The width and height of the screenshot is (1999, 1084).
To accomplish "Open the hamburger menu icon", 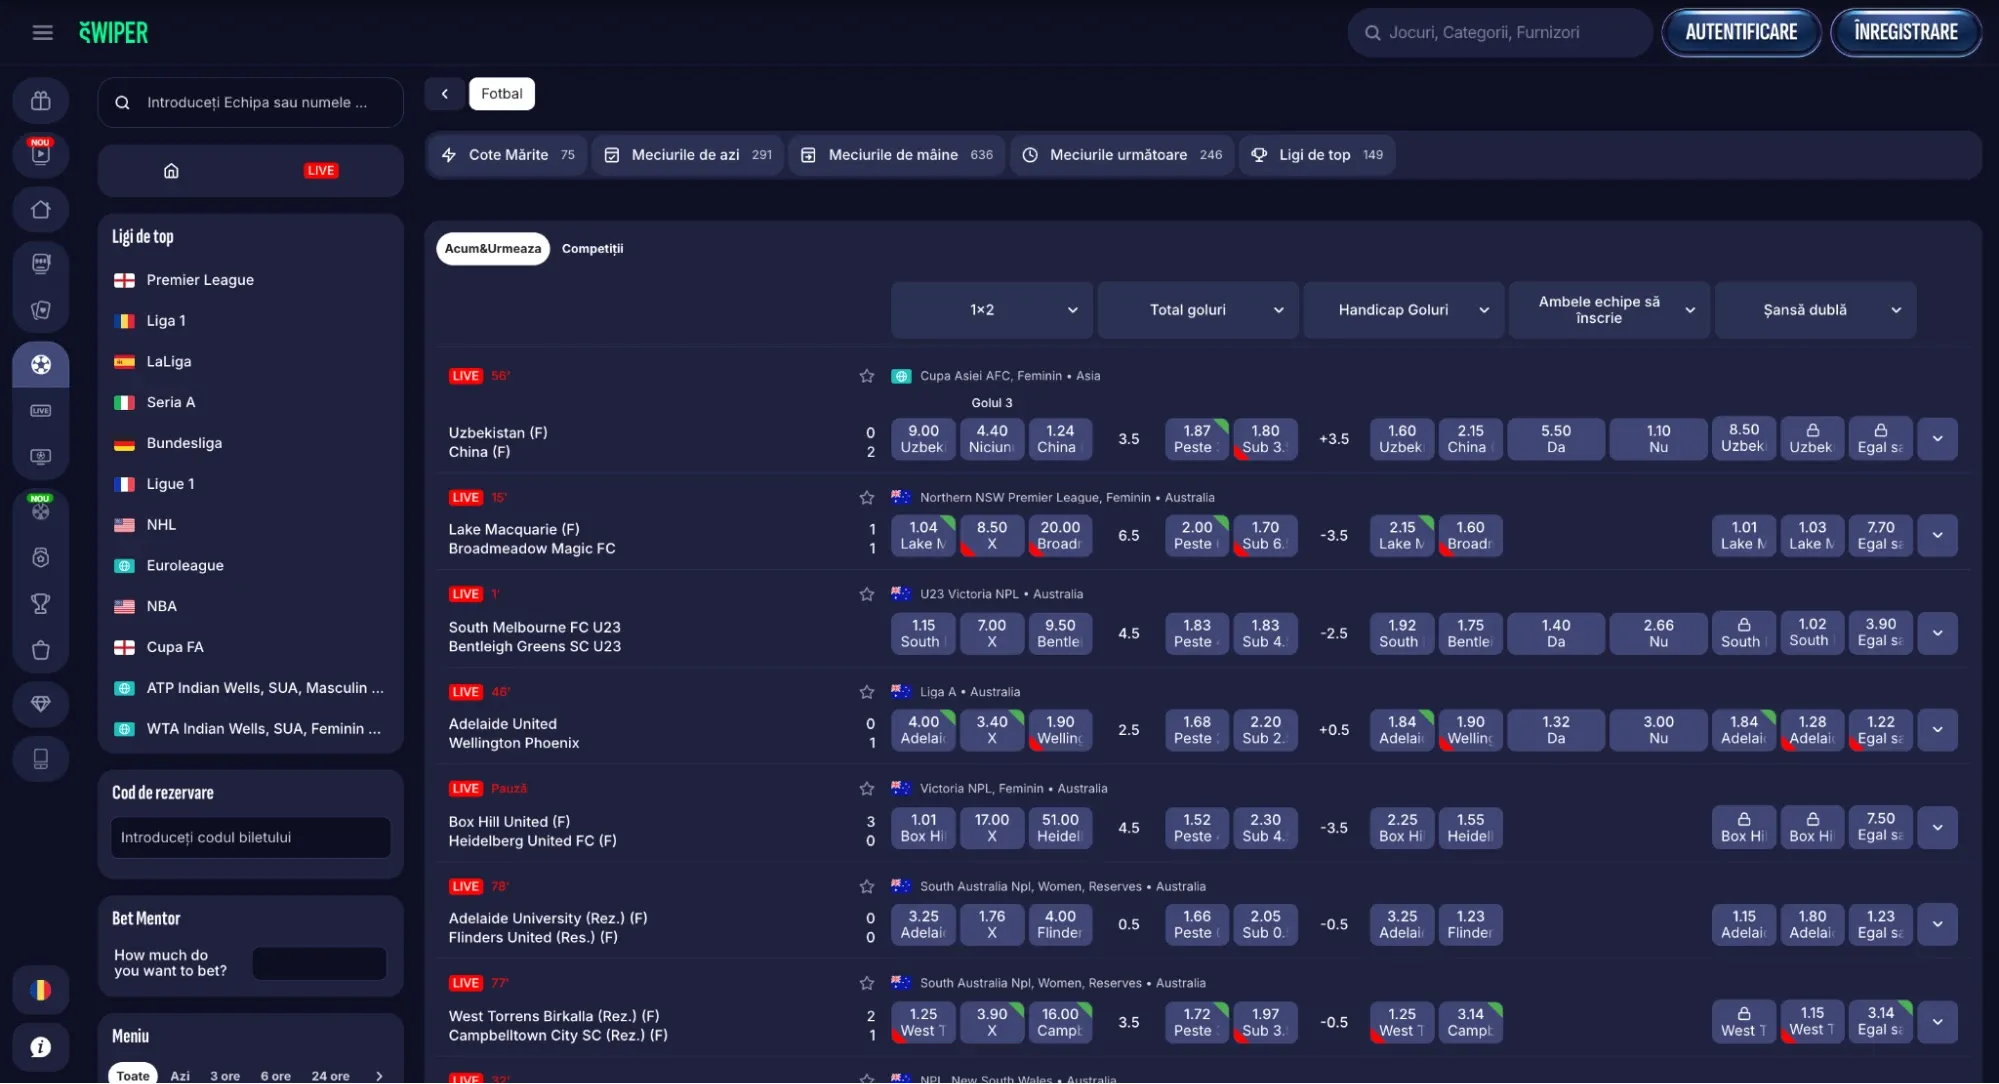I will pos(42,33).
